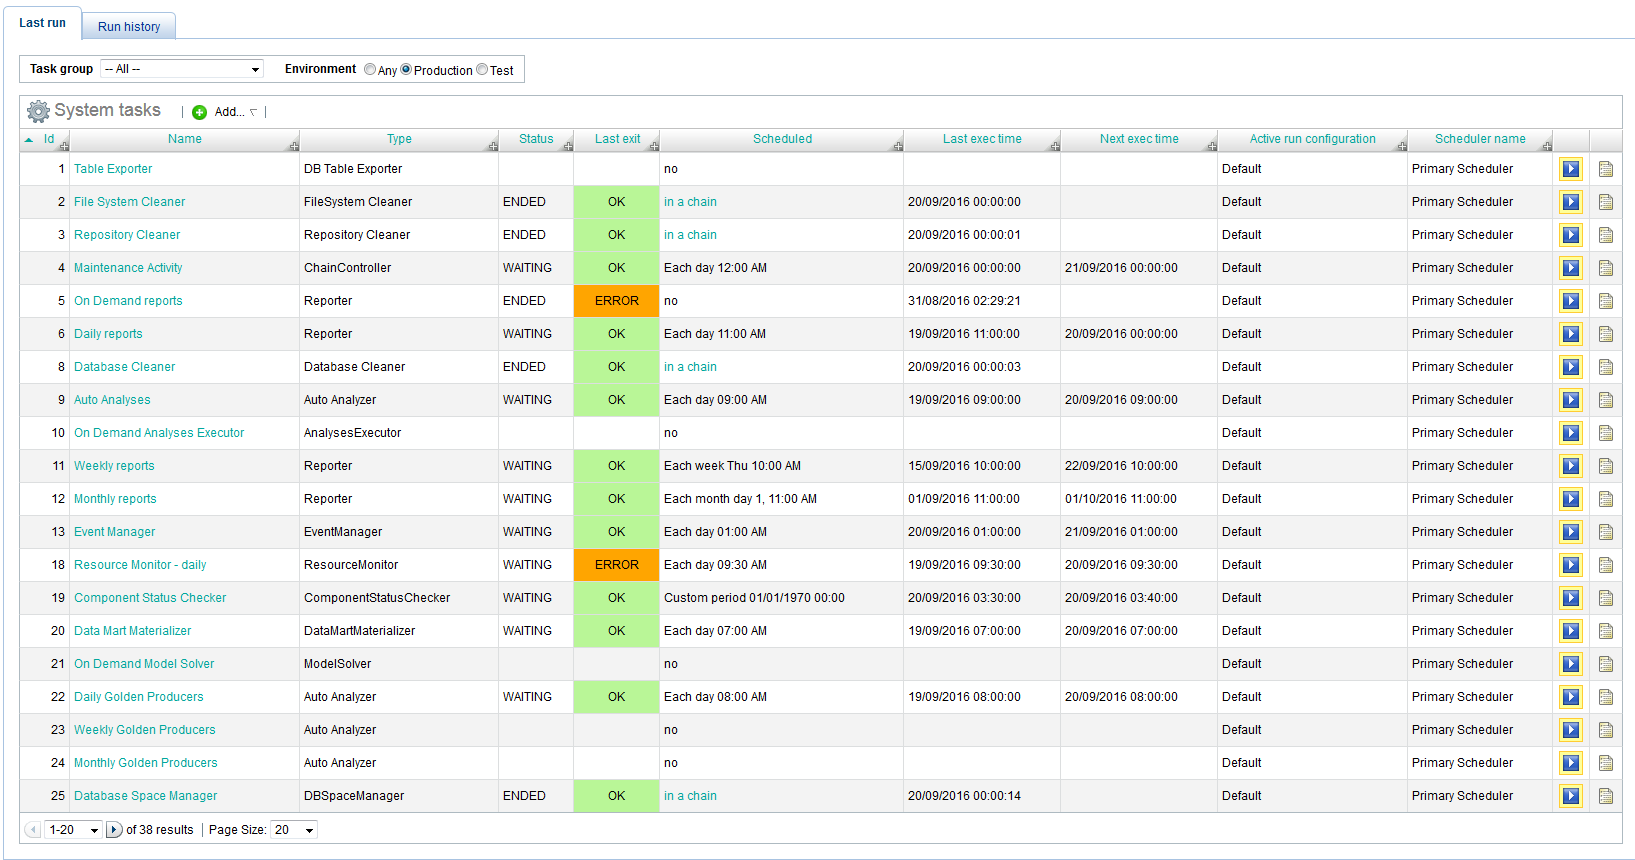Open the Resource Monitor - daily link
This screenshot has width=1635, height=860.
click(140, 565)
